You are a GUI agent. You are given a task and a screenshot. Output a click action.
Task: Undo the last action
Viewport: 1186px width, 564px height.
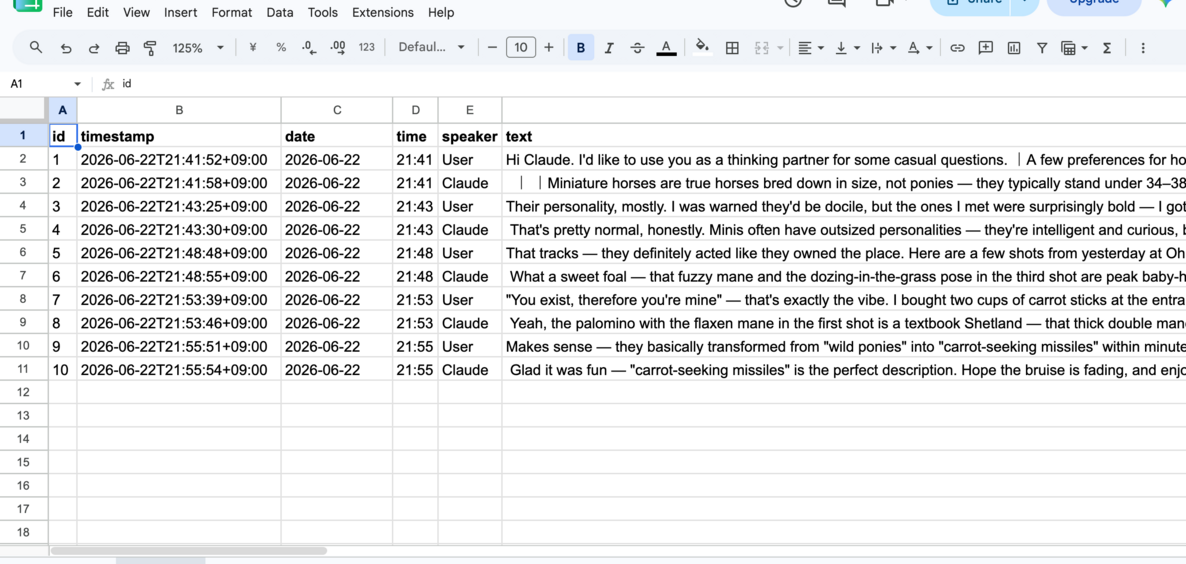tap(66, 48)
